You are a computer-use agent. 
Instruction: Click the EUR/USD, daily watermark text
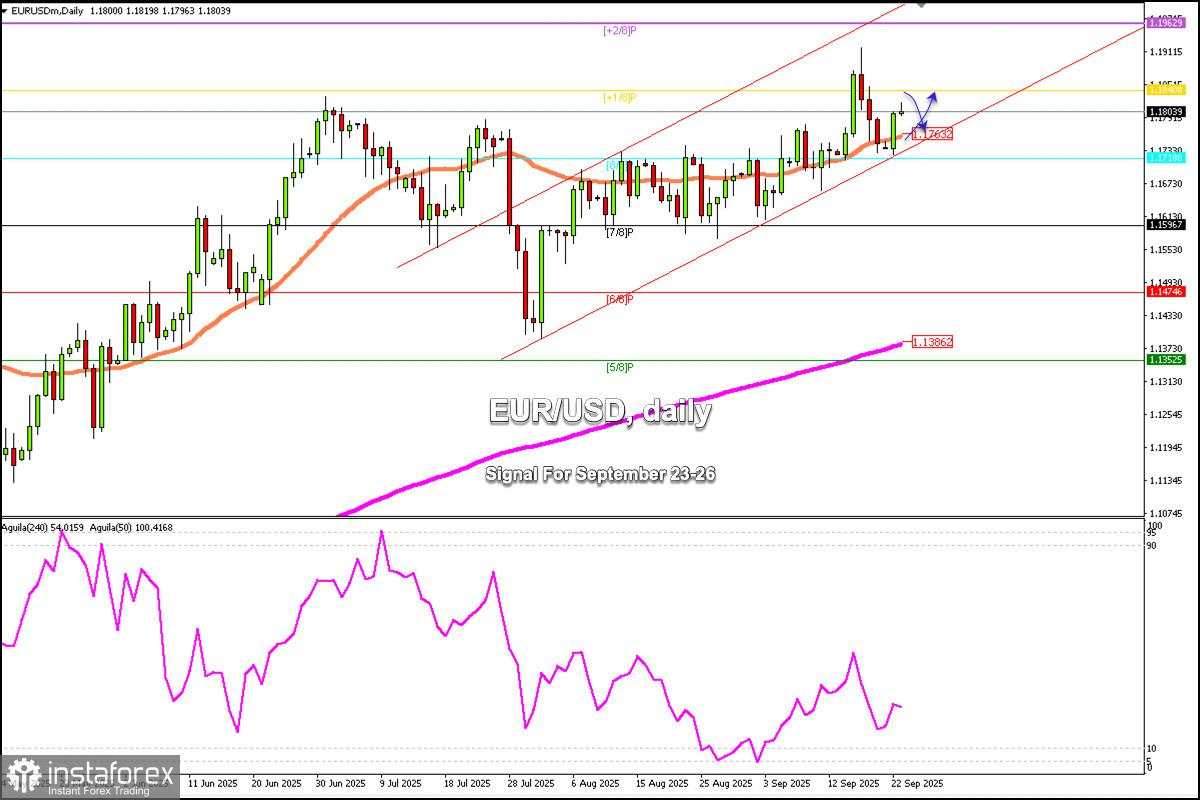598,409
